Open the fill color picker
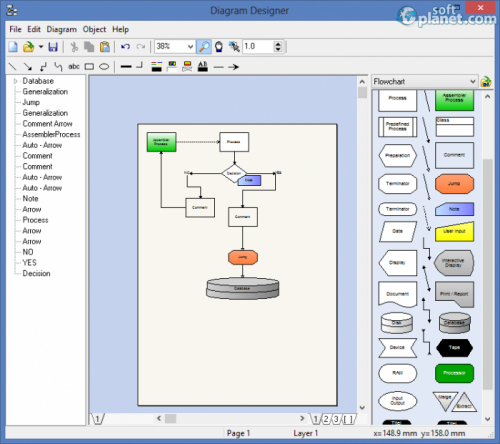The image size is (500, 444). click(172, 67)
